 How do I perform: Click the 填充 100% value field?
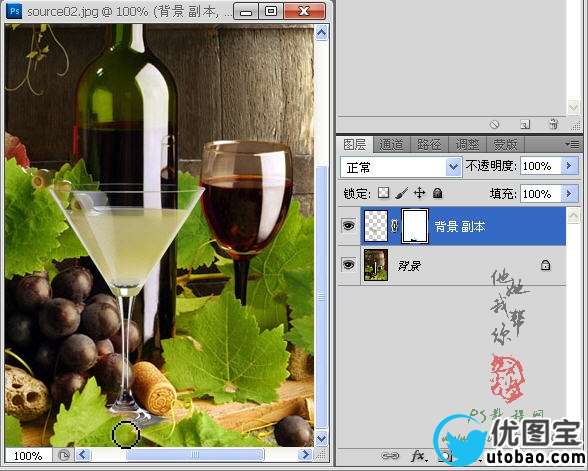[540, 194]
